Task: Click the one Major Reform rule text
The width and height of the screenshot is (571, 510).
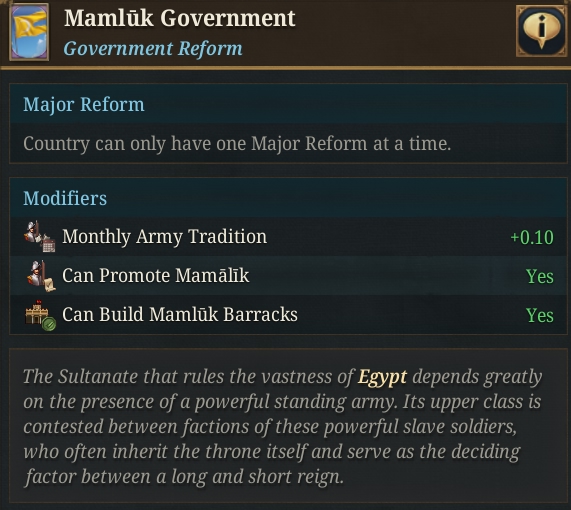Action: [x=237, y=144]
